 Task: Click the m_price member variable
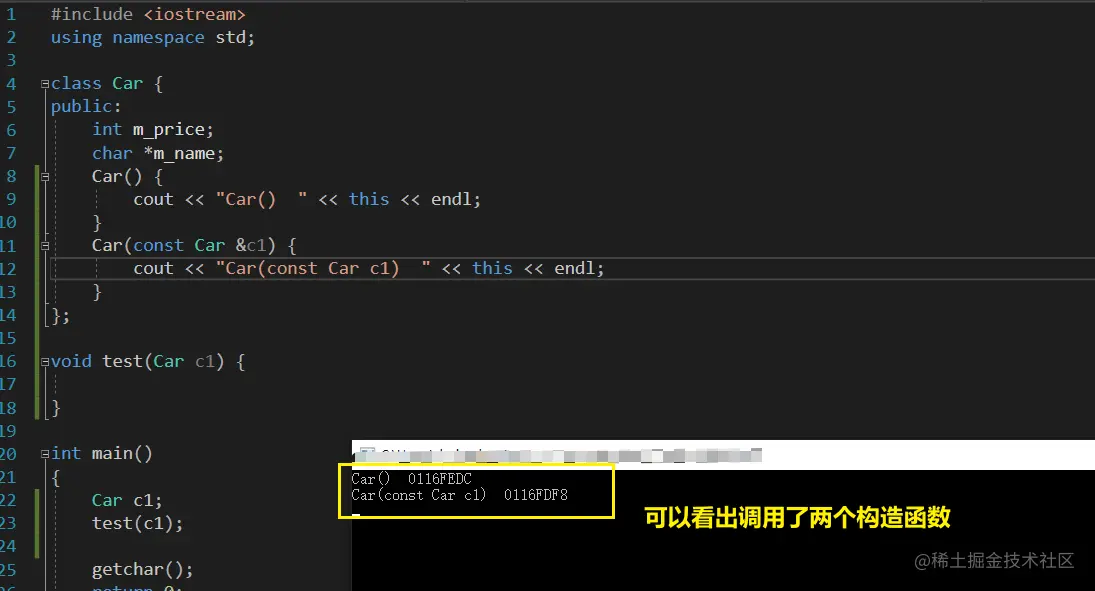[172, 129]
